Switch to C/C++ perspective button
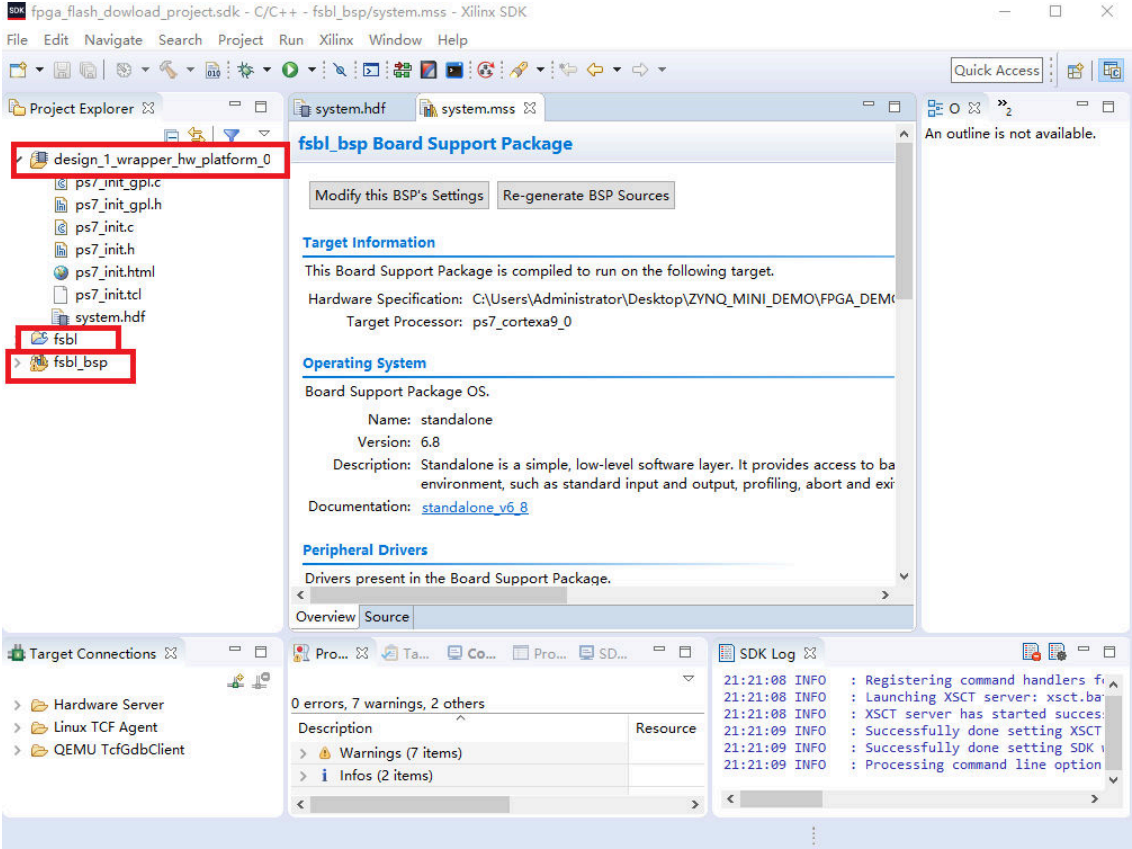 [1110, 70]
